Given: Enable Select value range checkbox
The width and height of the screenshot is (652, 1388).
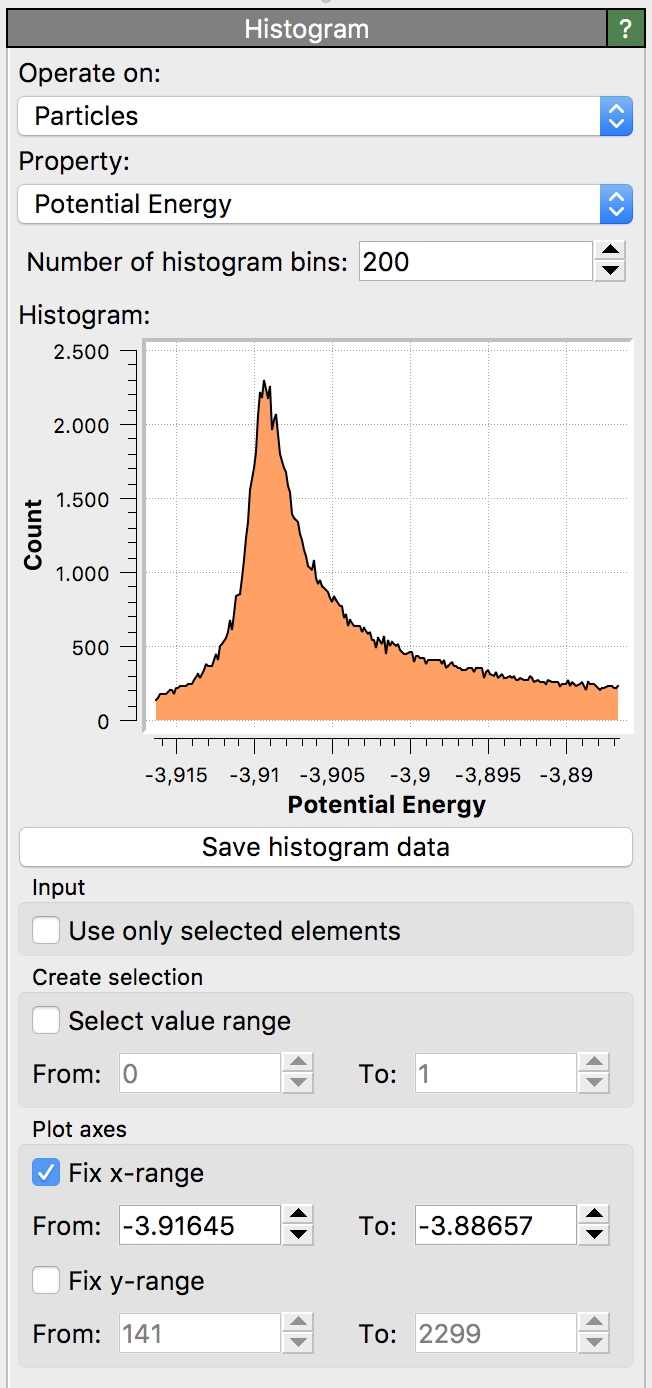Looking at the screenshot, I should point(46,1021).
